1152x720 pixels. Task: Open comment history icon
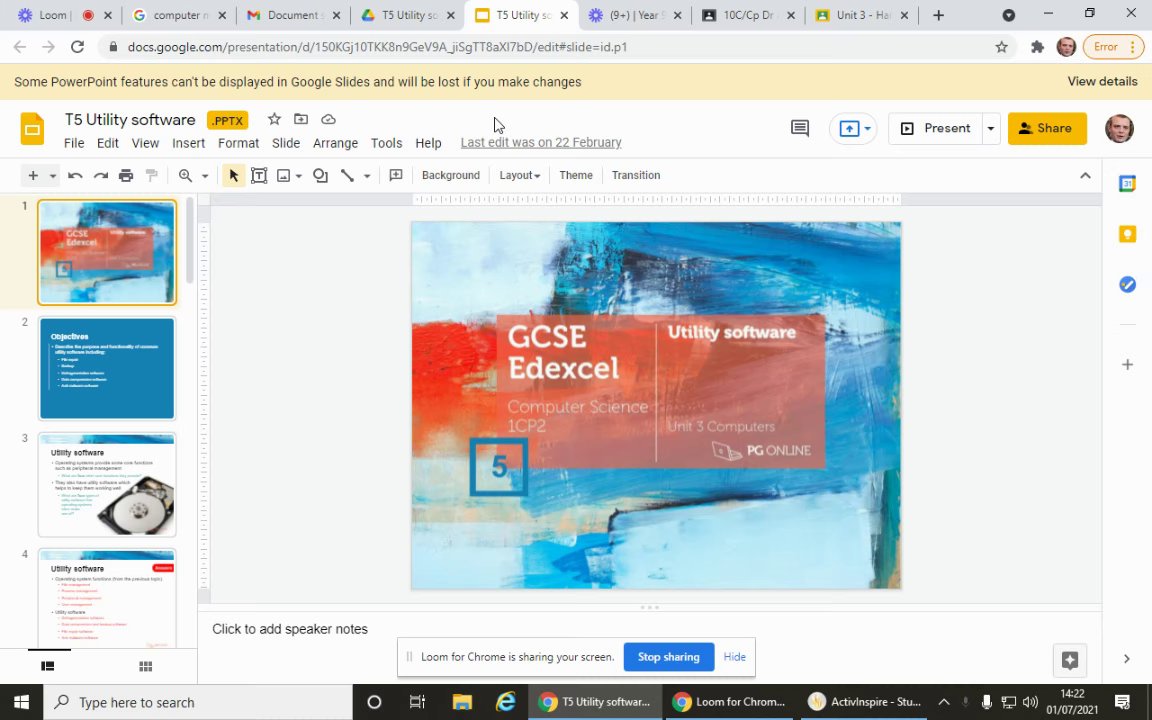coord(800,129)
